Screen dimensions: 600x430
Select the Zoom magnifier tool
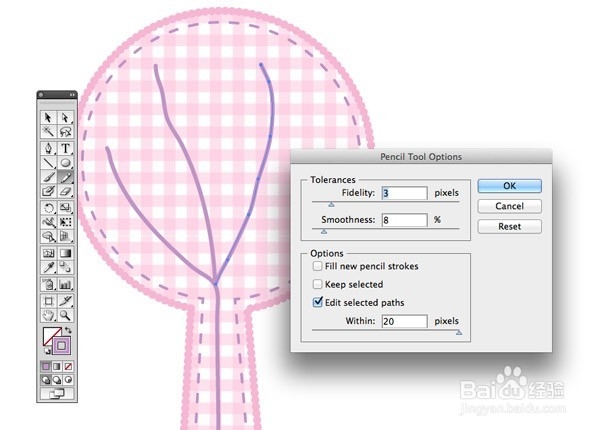(65, 315)
